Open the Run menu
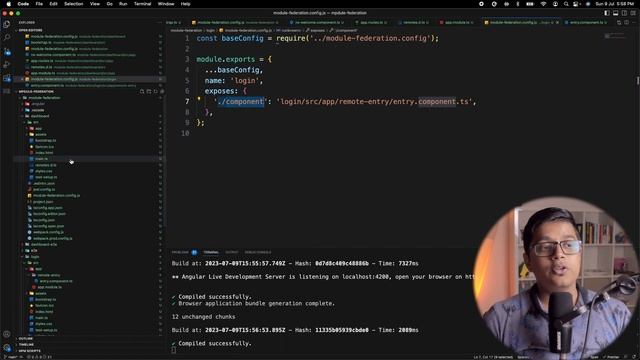Screen dimensions: 640x360 tap(123, 4)
